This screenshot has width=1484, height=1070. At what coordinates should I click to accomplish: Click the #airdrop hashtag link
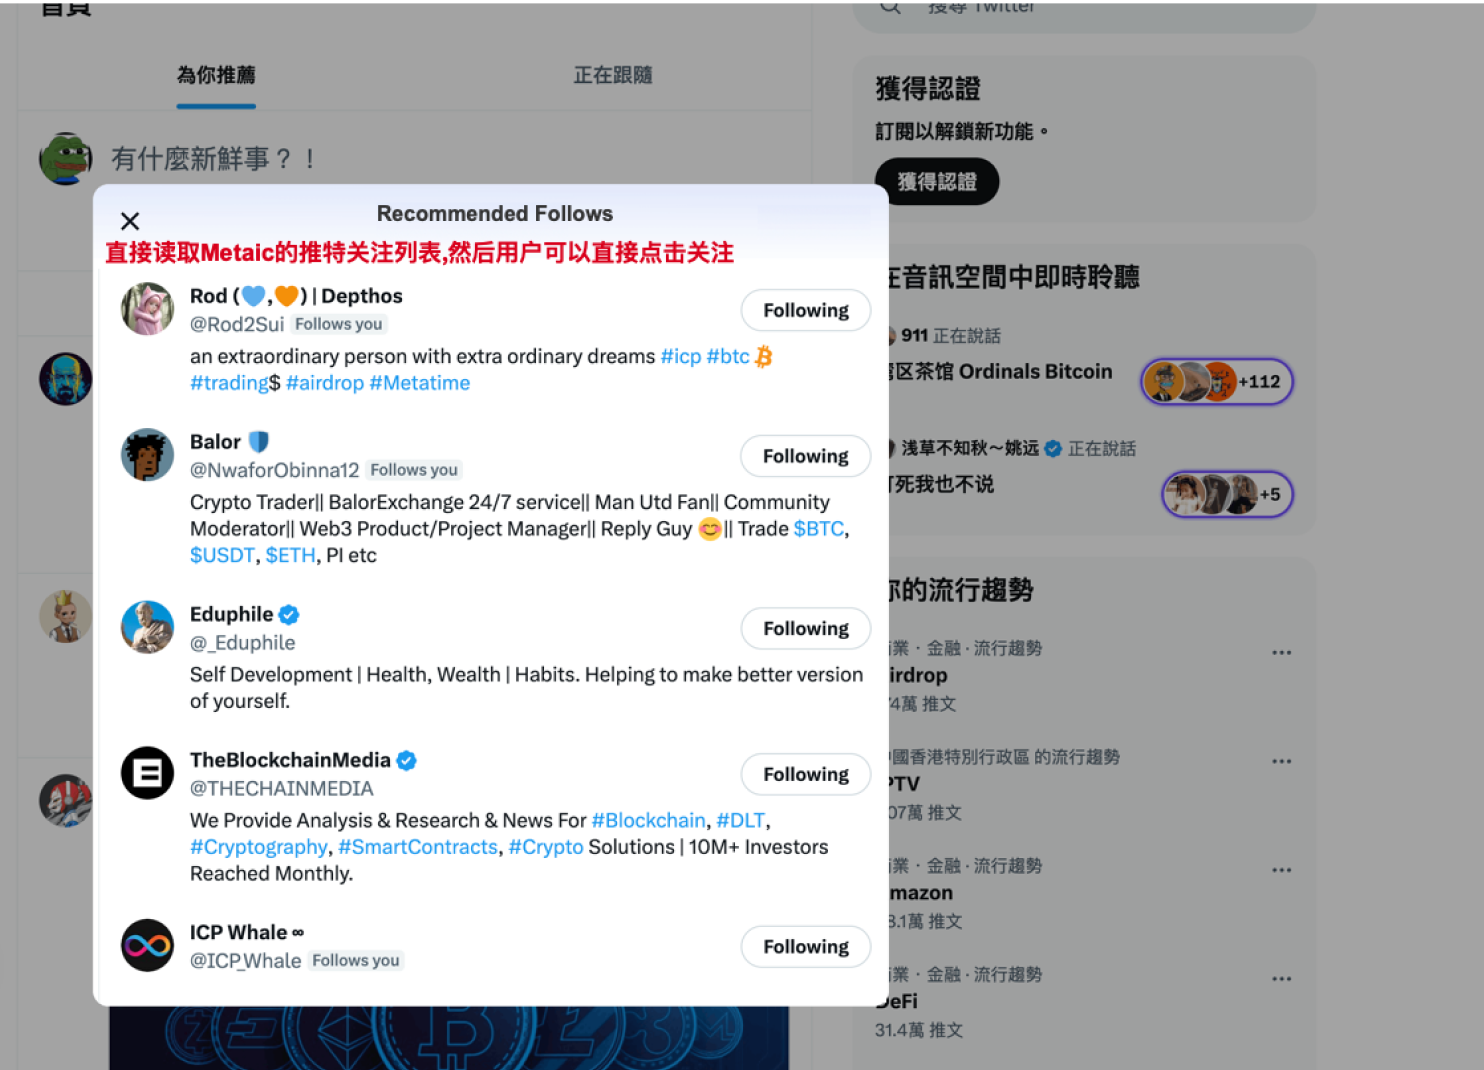325,383
